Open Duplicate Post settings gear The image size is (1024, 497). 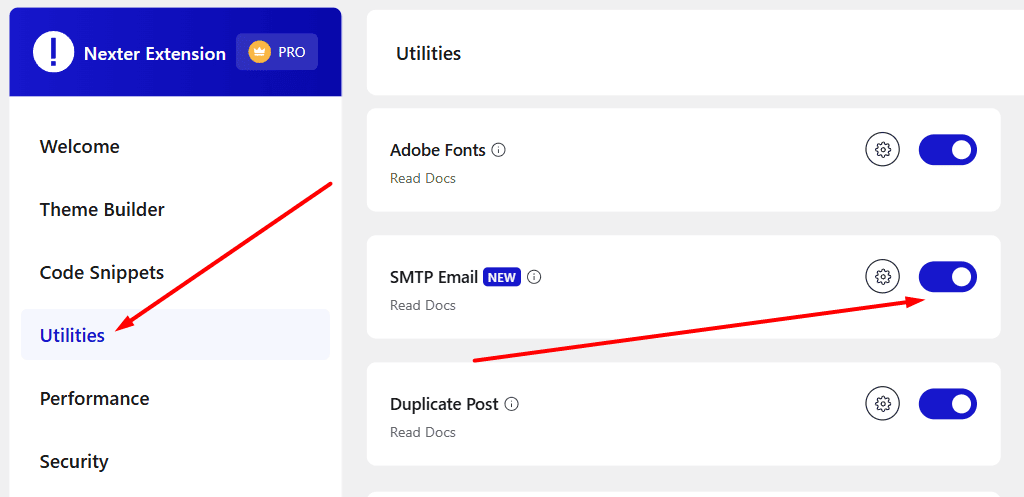[x=882, y=404]
